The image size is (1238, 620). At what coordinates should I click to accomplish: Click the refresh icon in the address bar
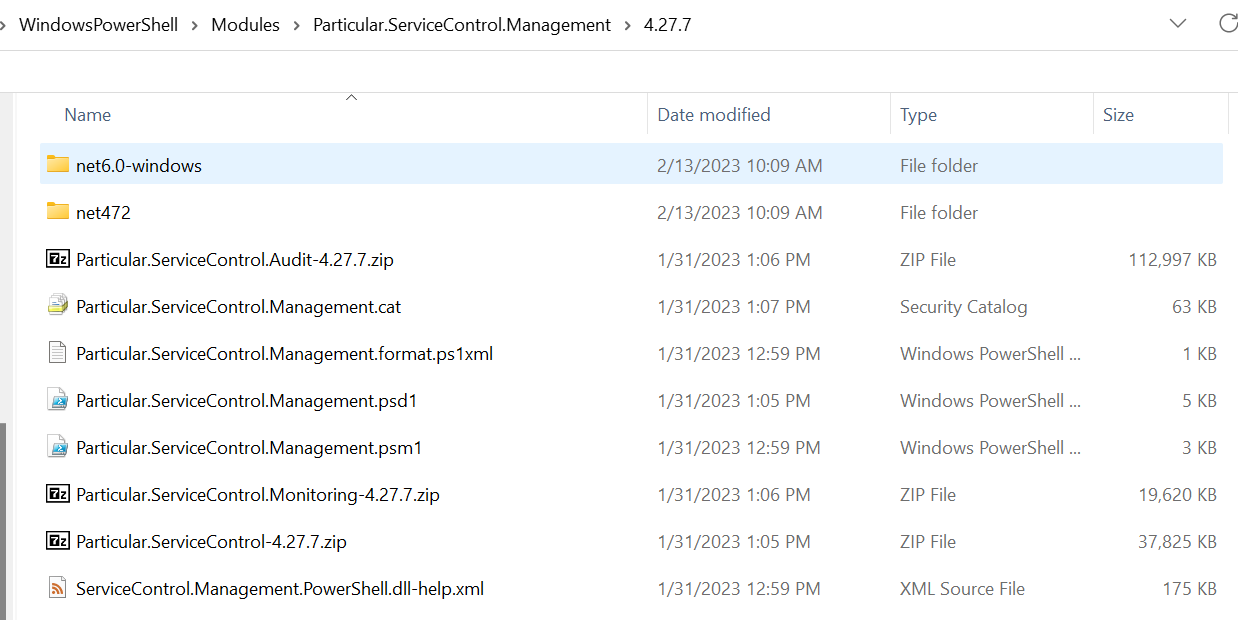(x=1228, y=22)
